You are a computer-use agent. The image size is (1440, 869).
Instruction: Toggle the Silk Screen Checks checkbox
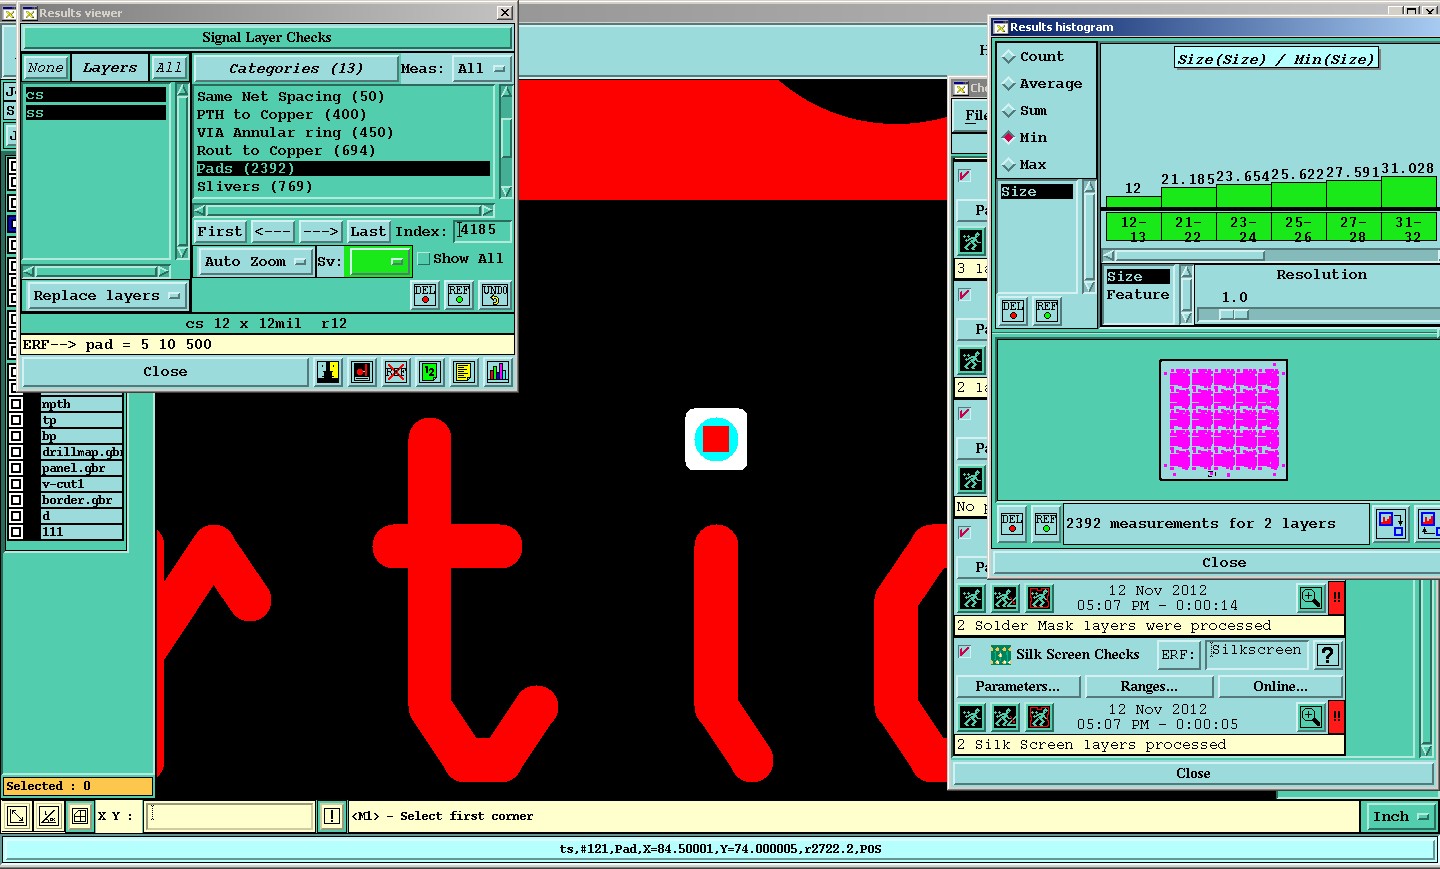[965, 652]
